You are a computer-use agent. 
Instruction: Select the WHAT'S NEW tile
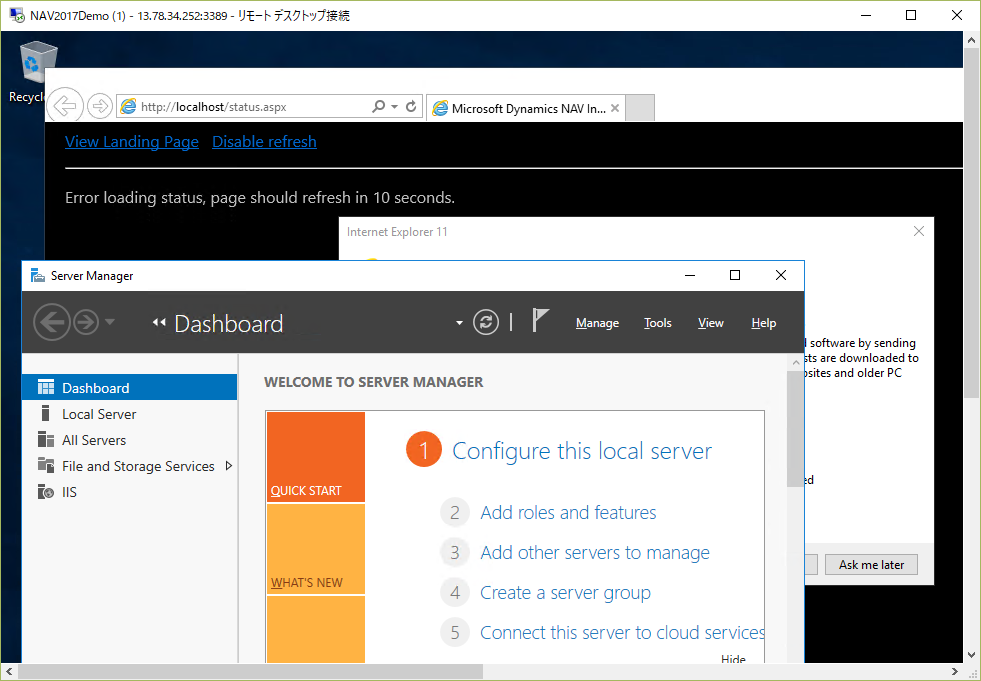[315, 549]
